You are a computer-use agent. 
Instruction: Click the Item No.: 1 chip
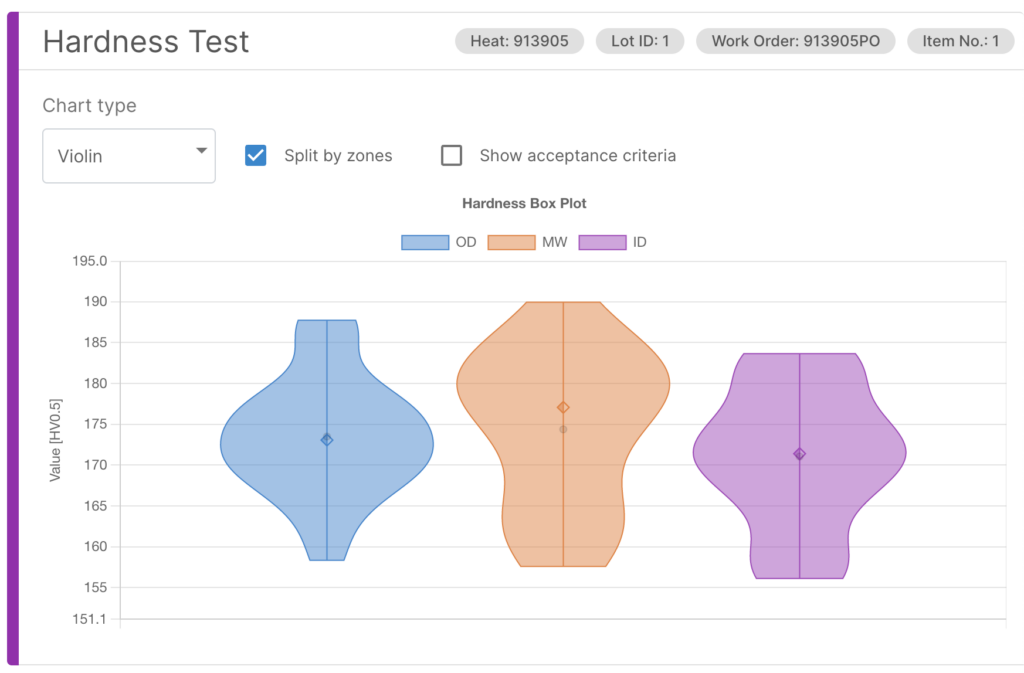tap(961, 41)
